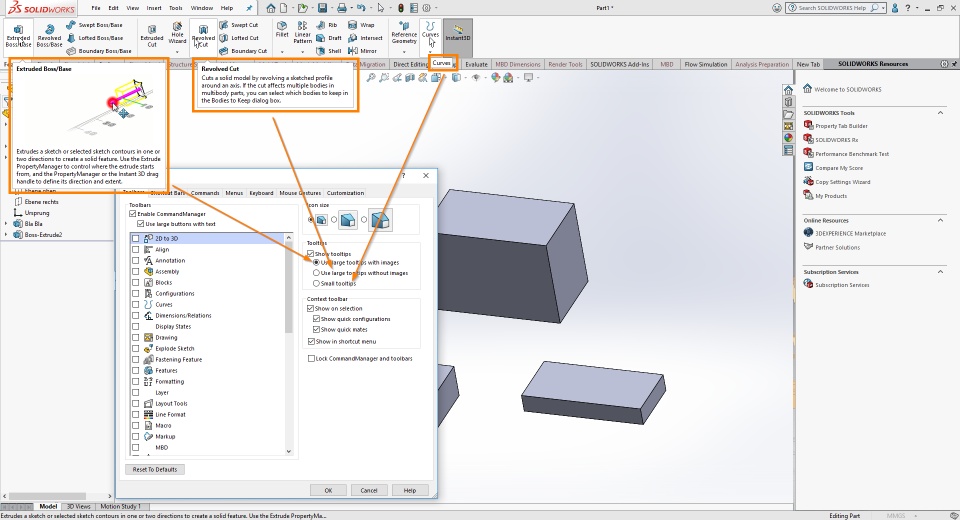Open the Hole Wizard dropdown arrow
Viewport: 960px width, 520px height.
coord(177,52)
